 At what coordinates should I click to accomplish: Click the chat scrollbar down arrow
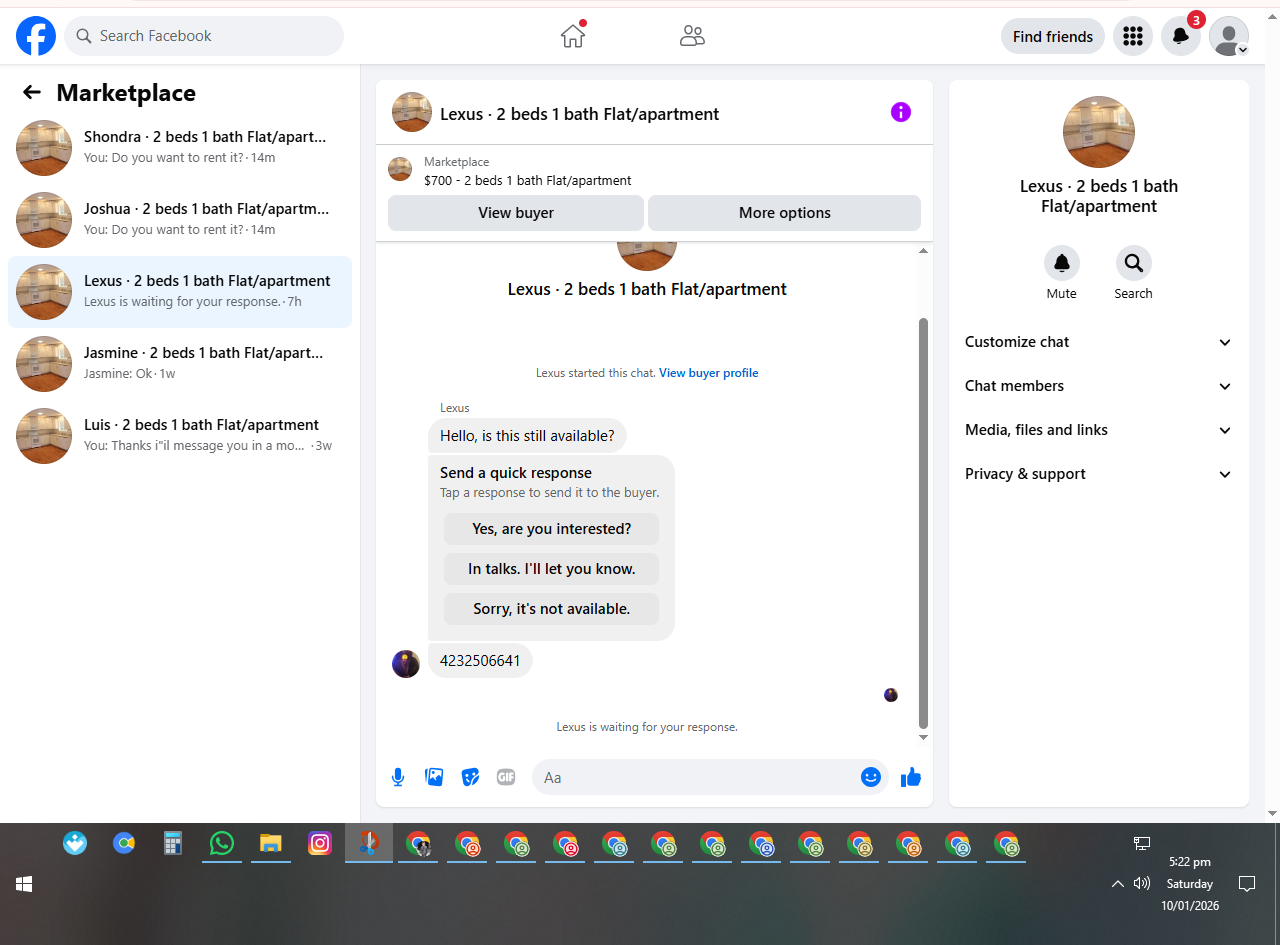click(923, 738)
